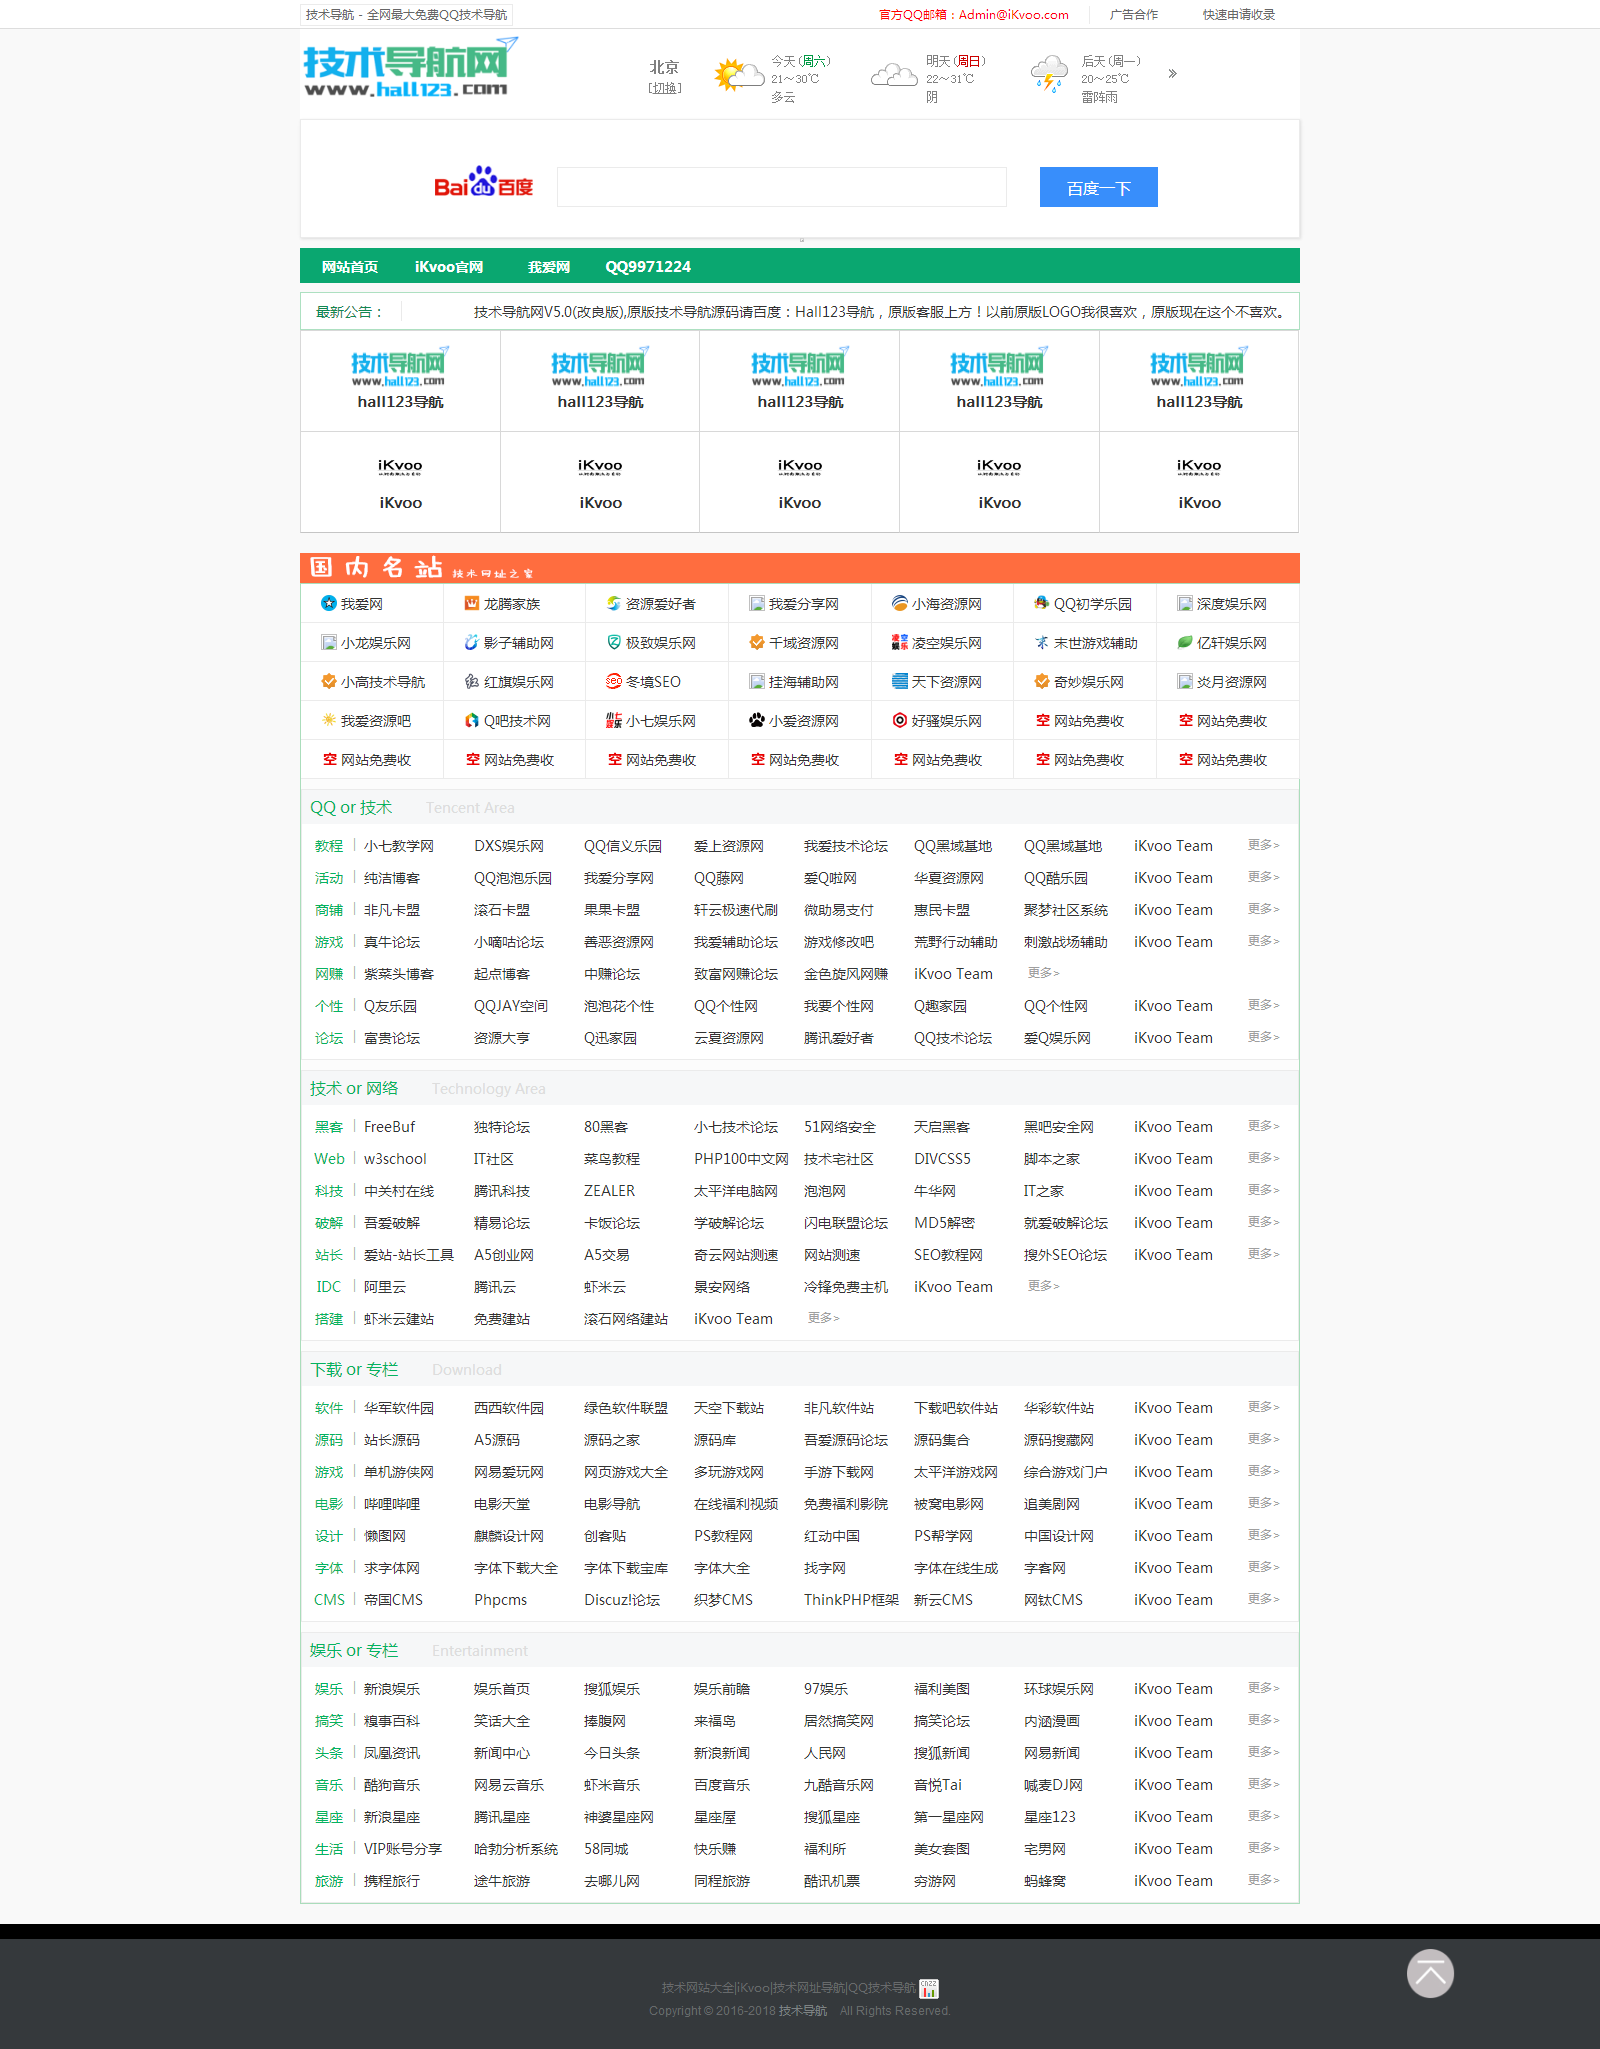Click today's sunny weather icon
The image size is (1600, 2049).
coord(738,75)
